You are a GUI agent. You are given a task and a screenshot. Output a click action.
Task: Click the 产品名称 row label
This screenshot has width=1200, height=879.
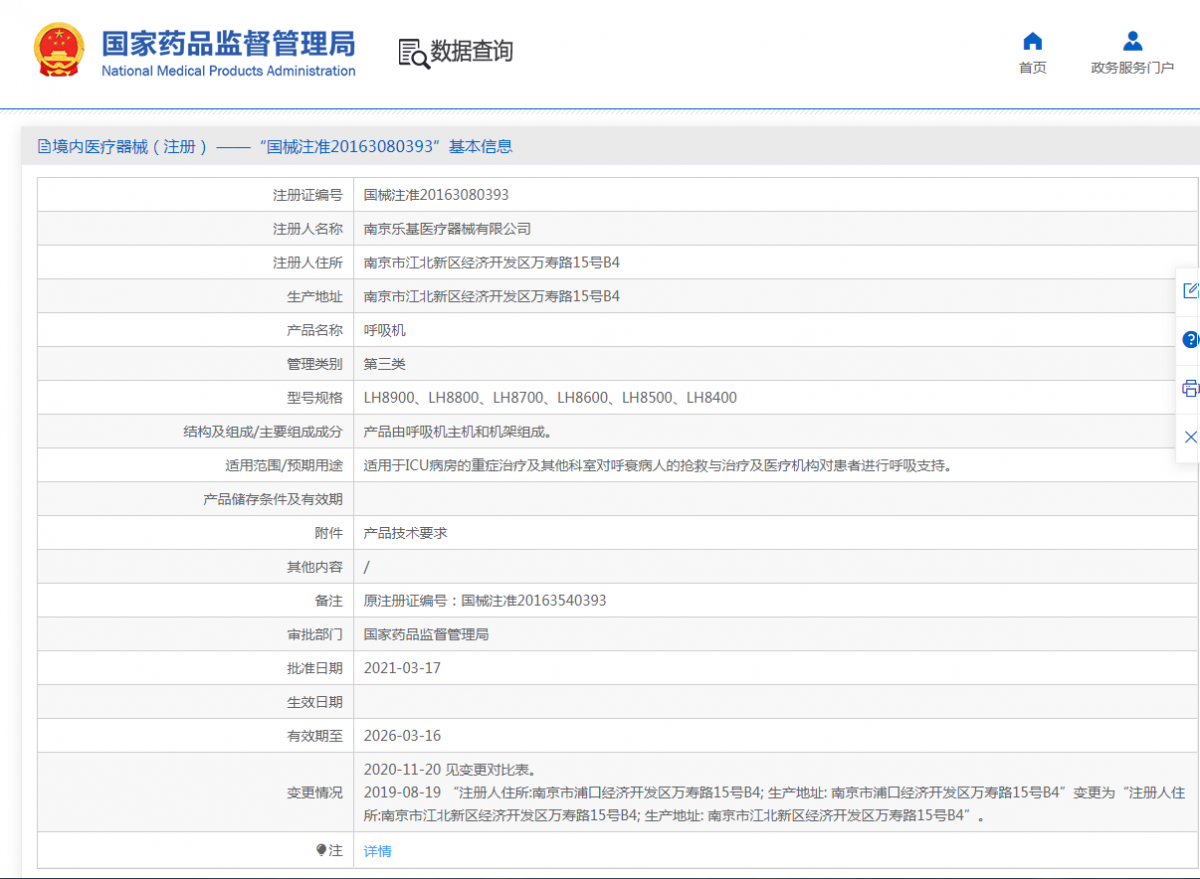click(315, 330)
